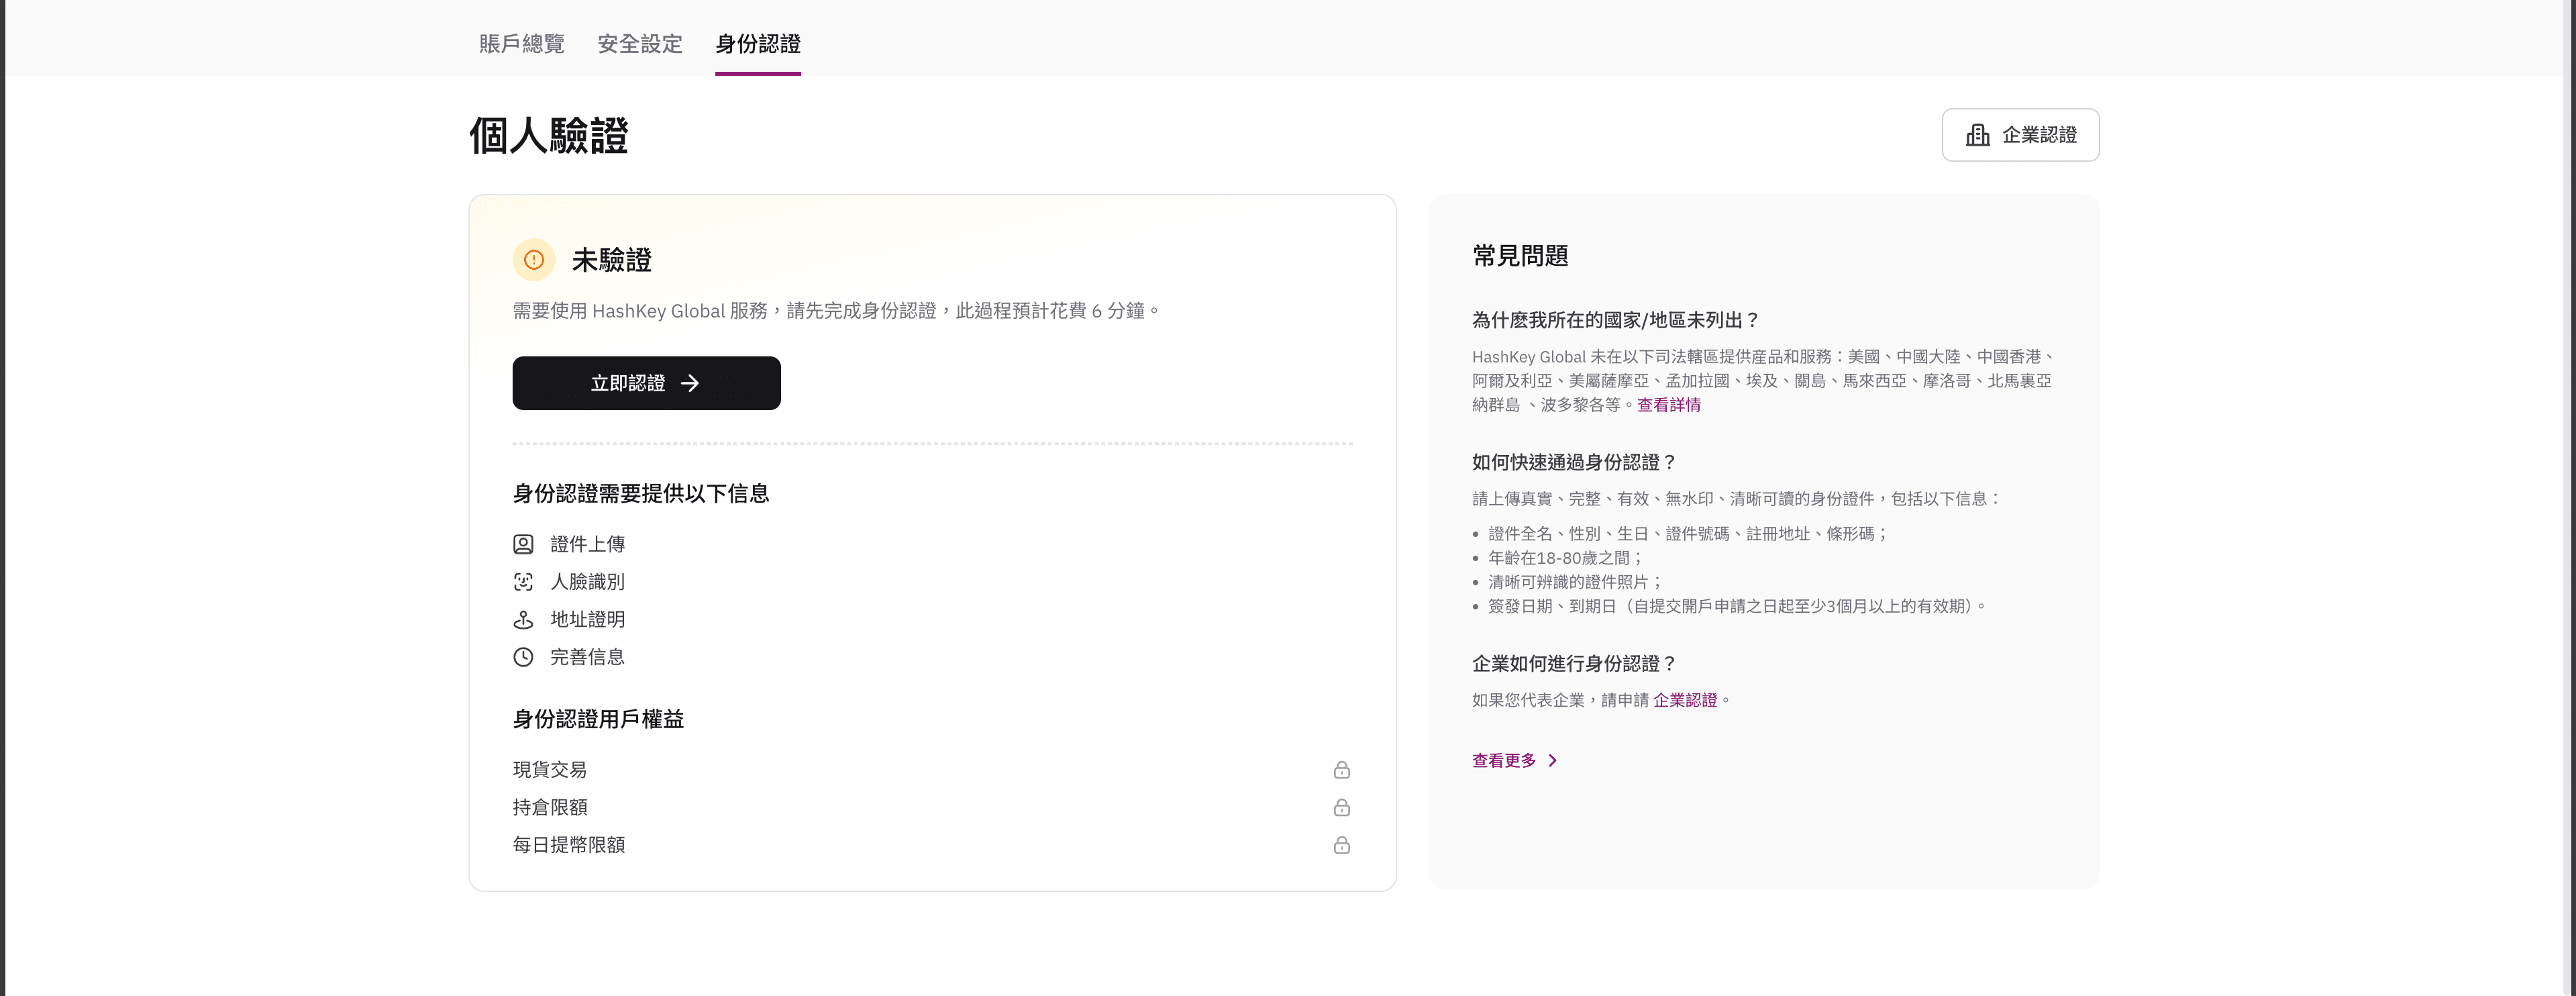
Task: Click the address proof (地址證明) icon
Action: tap(523, 620)
